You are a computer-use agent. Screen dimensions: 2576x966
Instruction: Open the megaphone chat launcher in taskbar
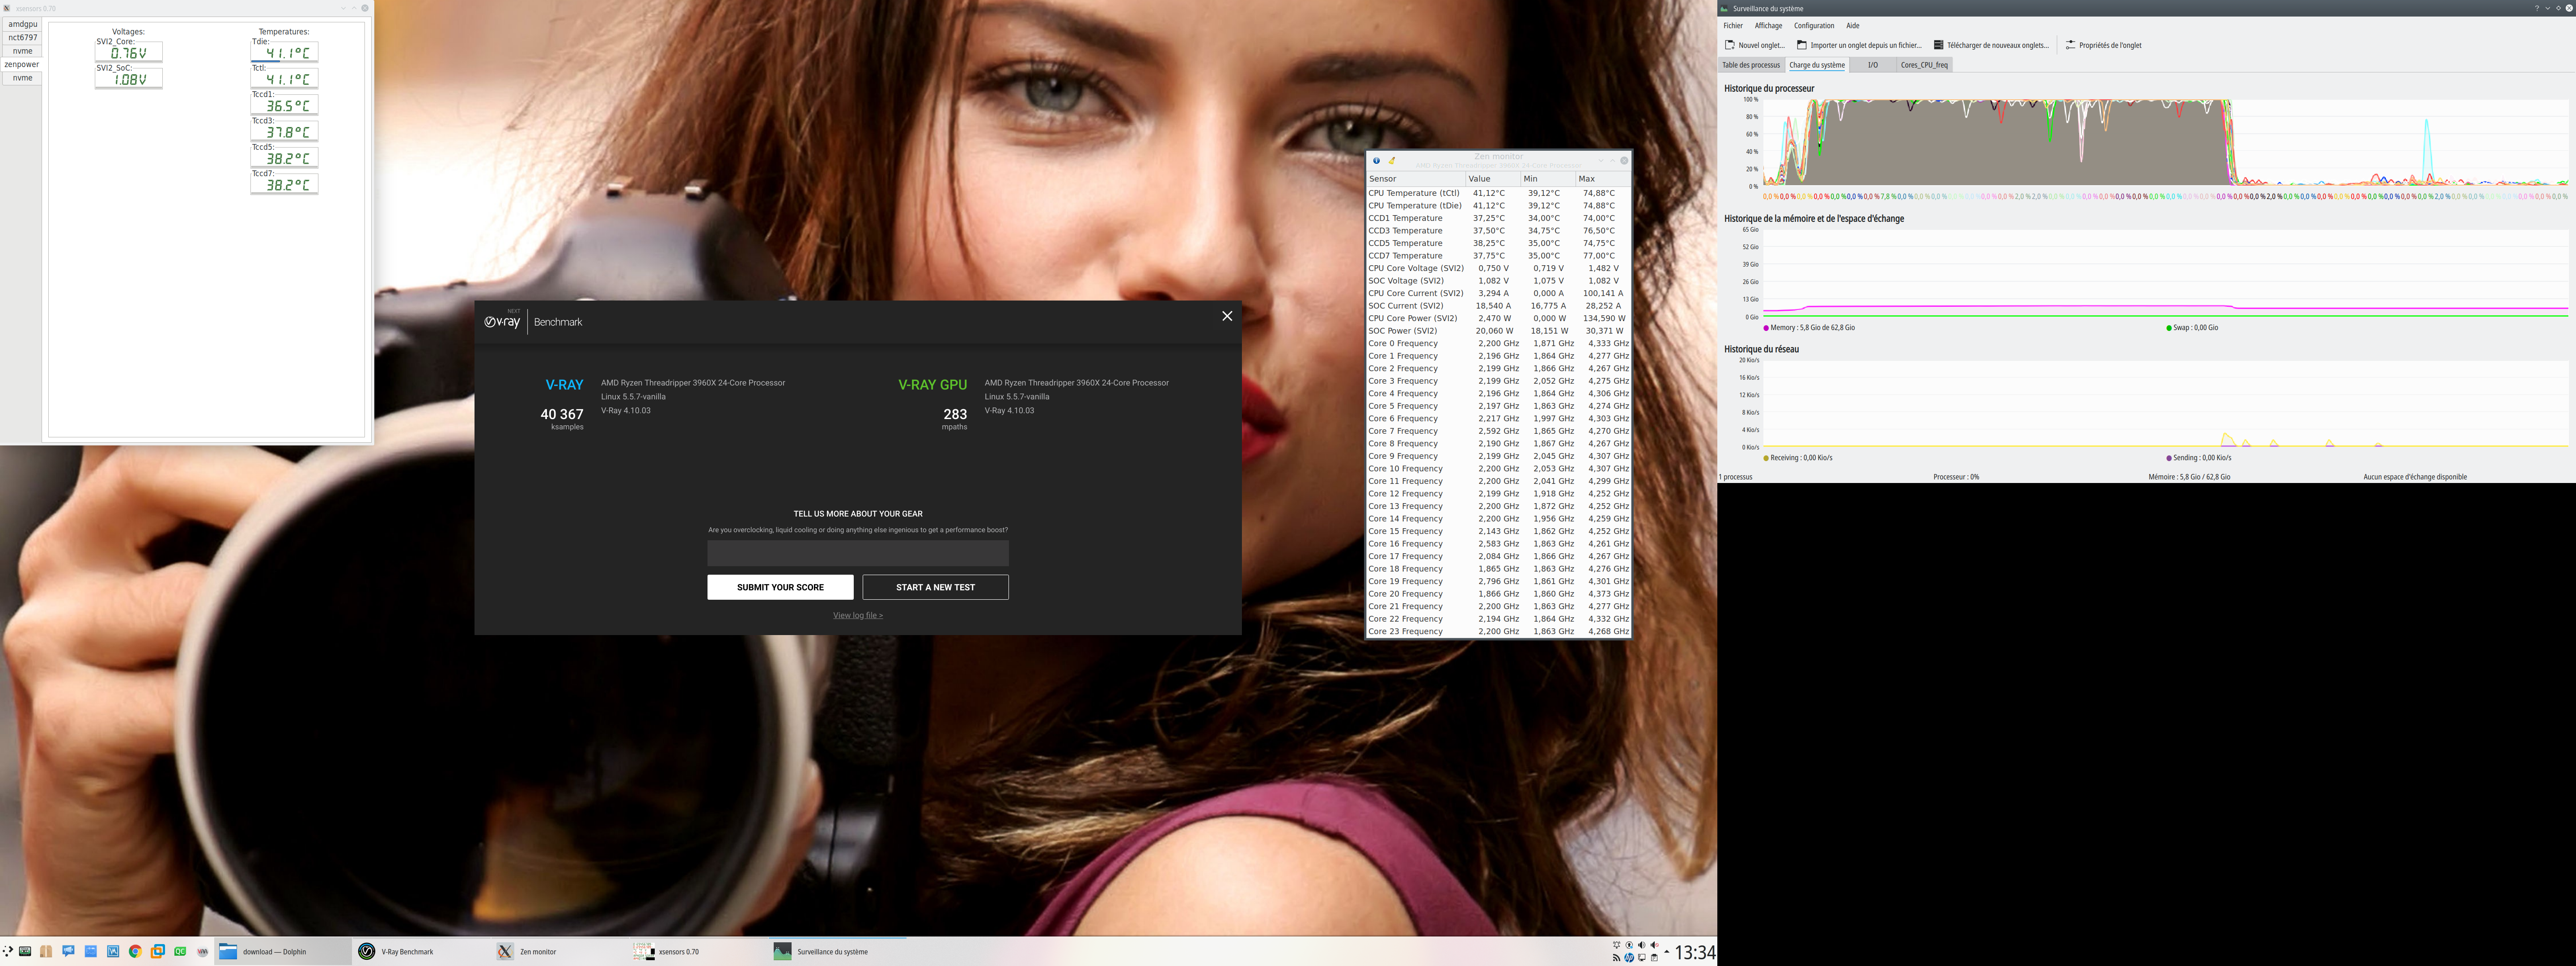pyautogui.click(x=68, y=951)
